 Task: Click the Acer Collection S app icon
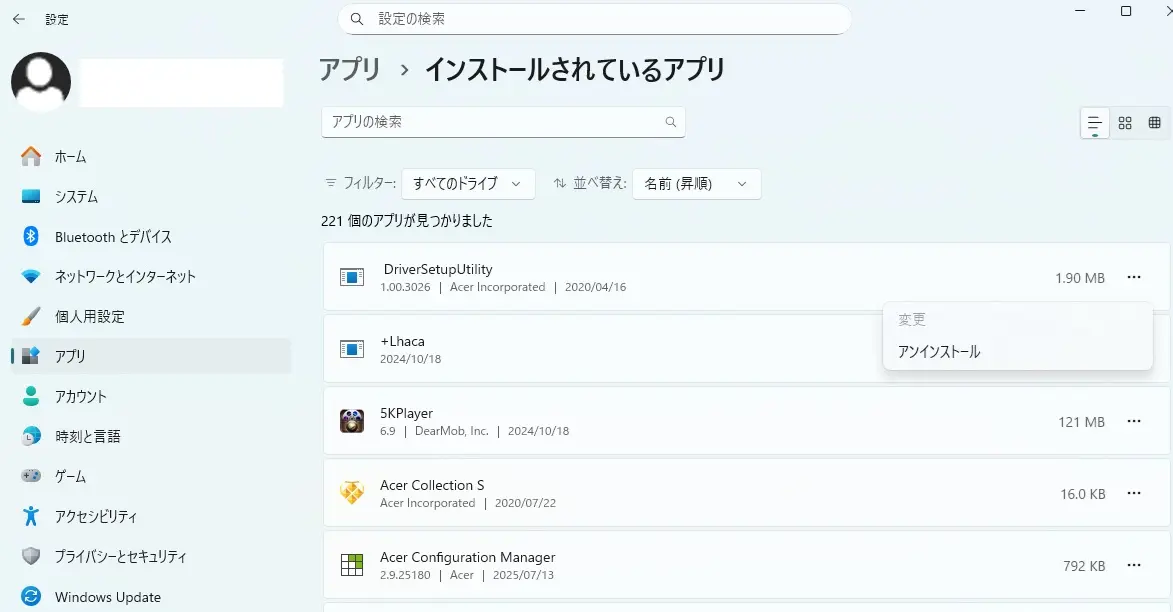[x=352, y=493]
